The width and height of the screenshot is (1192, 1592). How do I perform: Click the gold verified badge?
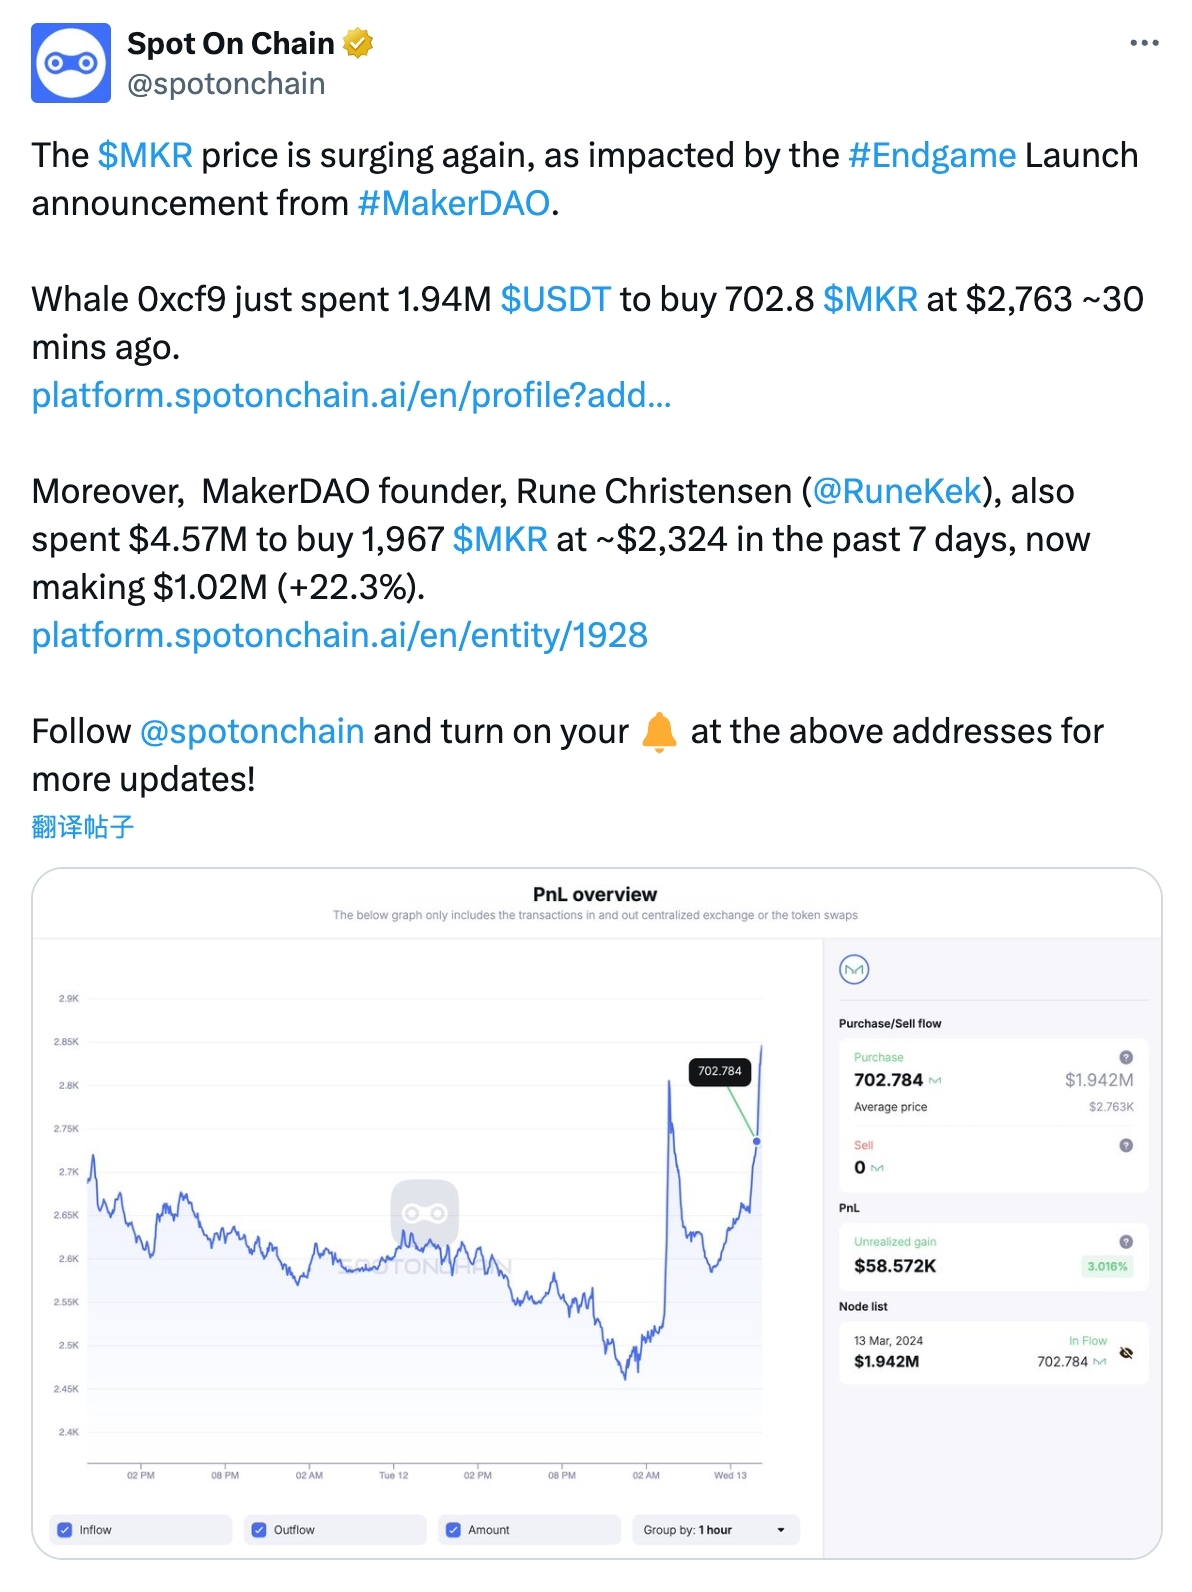tap(358, 44)
